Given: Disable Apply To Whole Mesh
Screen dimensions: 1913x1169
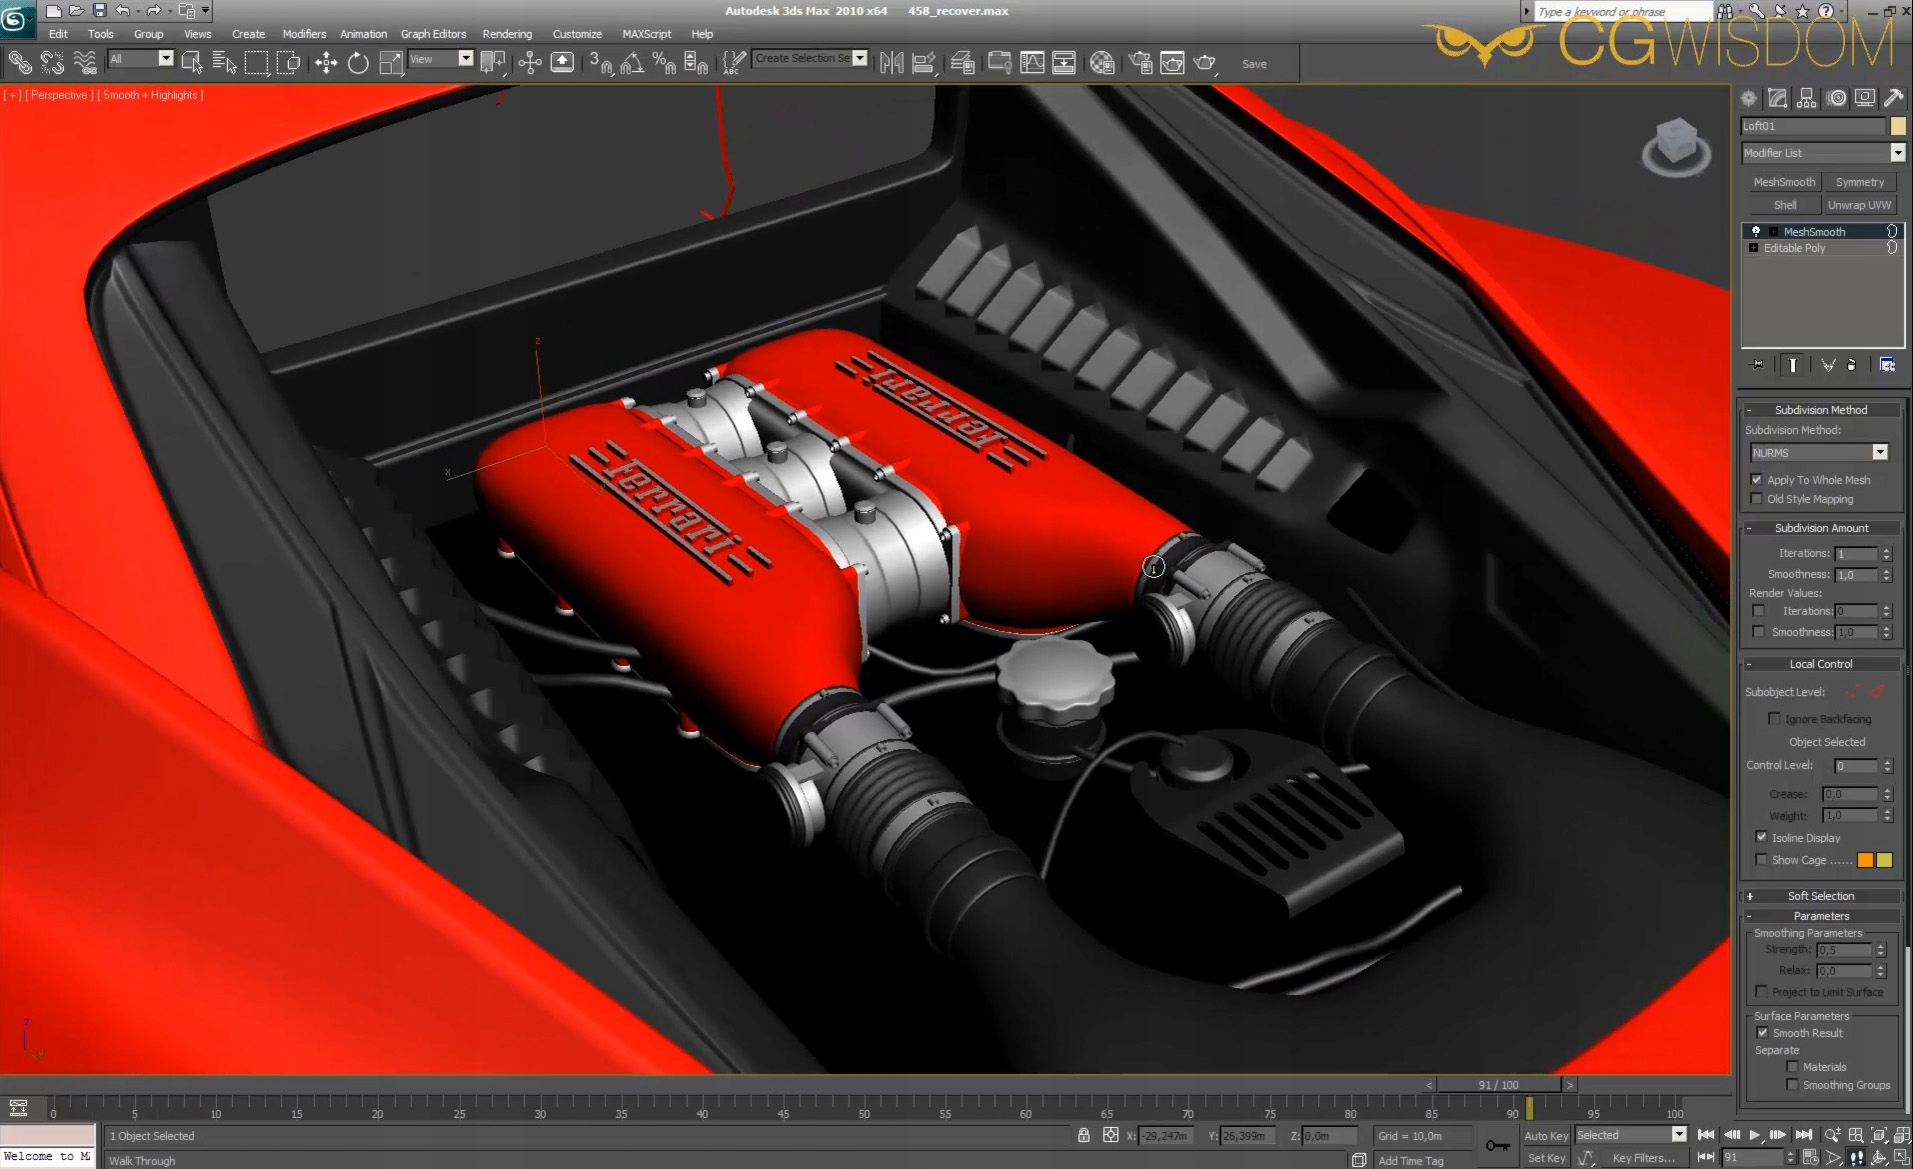Looking at the screenshot, I should point(1757,480).
